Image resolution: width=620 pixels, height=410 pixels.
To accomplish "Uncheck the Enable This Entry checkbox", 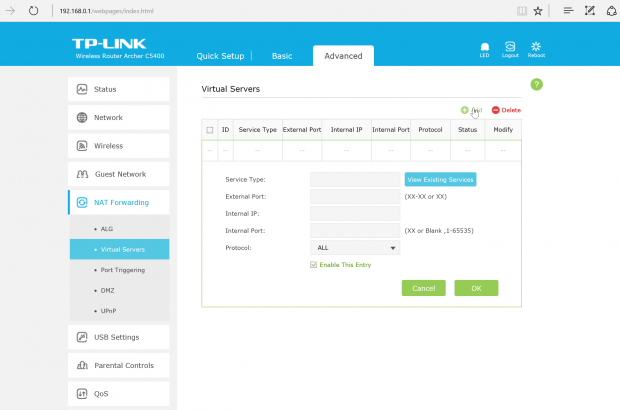I will (x=313, y=265).
